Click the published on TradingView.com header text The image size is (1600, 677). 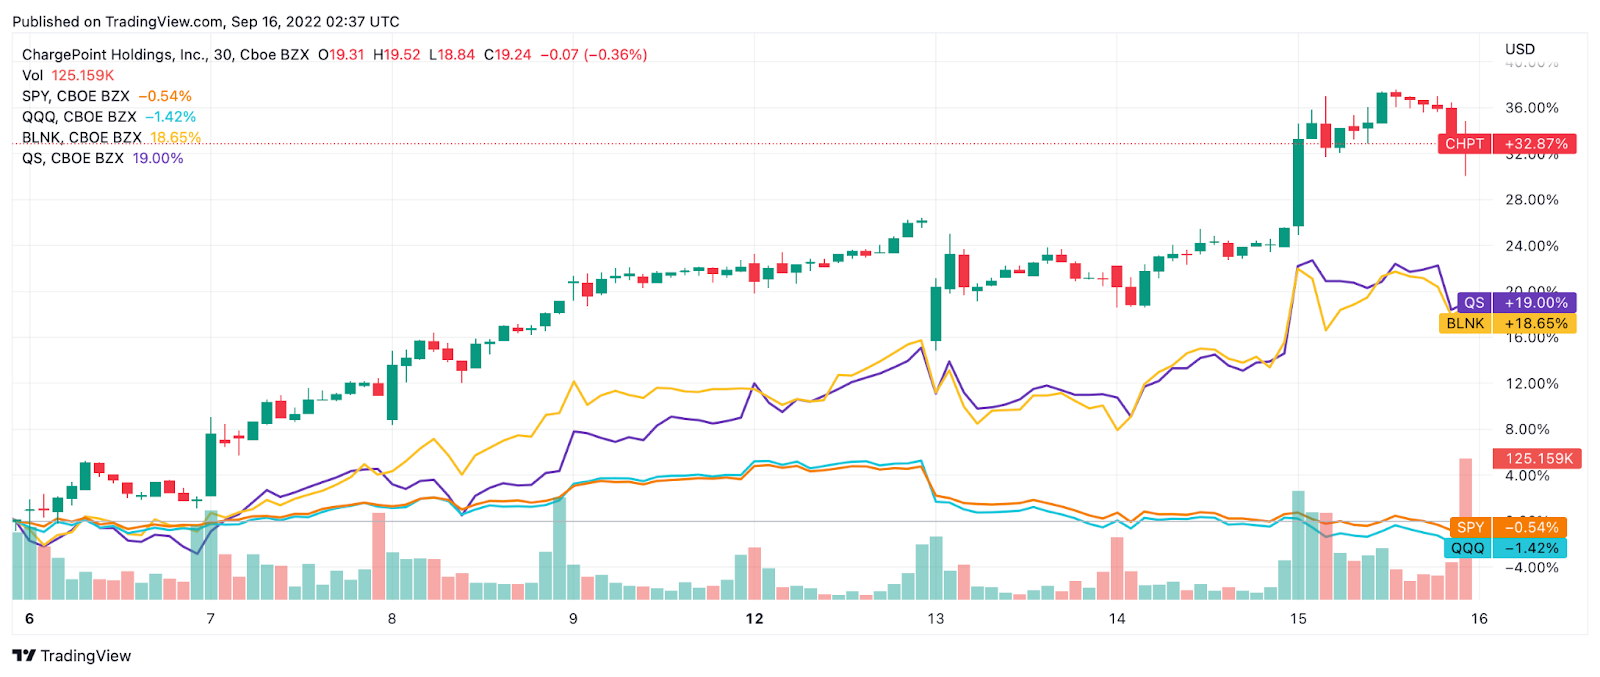pos(205,21)
